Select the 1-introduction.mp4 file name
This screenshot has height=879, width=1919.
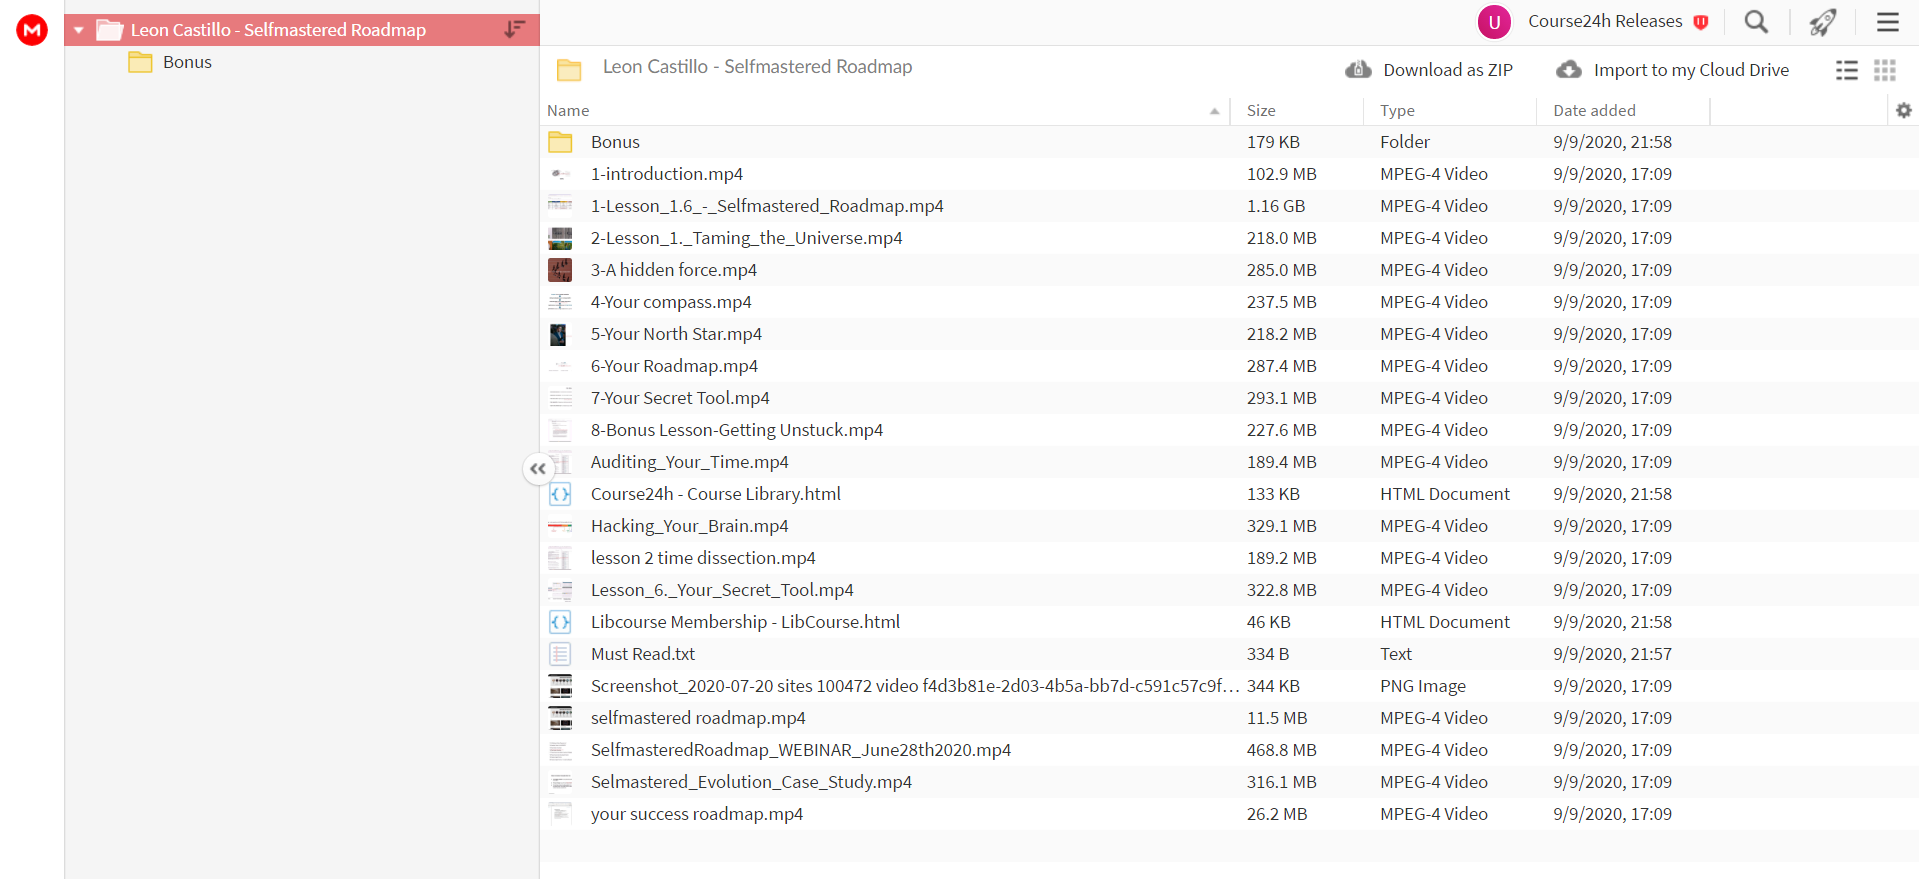667,174
